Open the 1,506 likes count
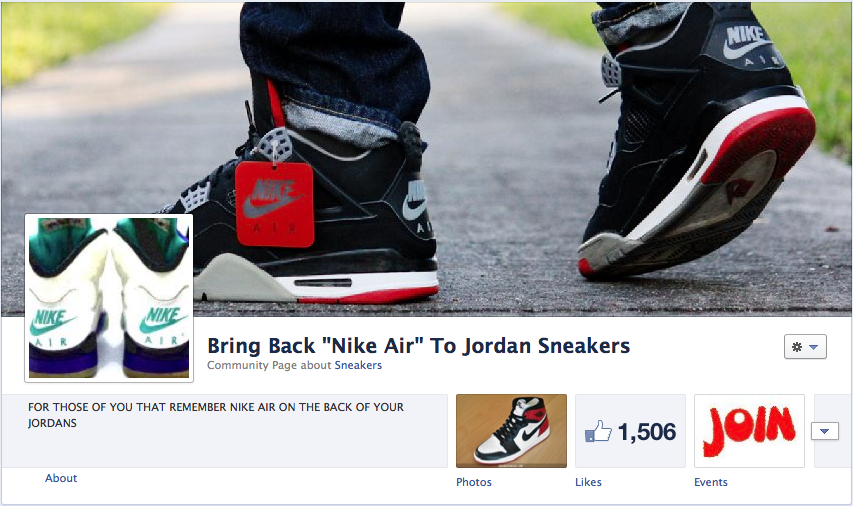The image size is (853, 506). (x=647, y=432)
